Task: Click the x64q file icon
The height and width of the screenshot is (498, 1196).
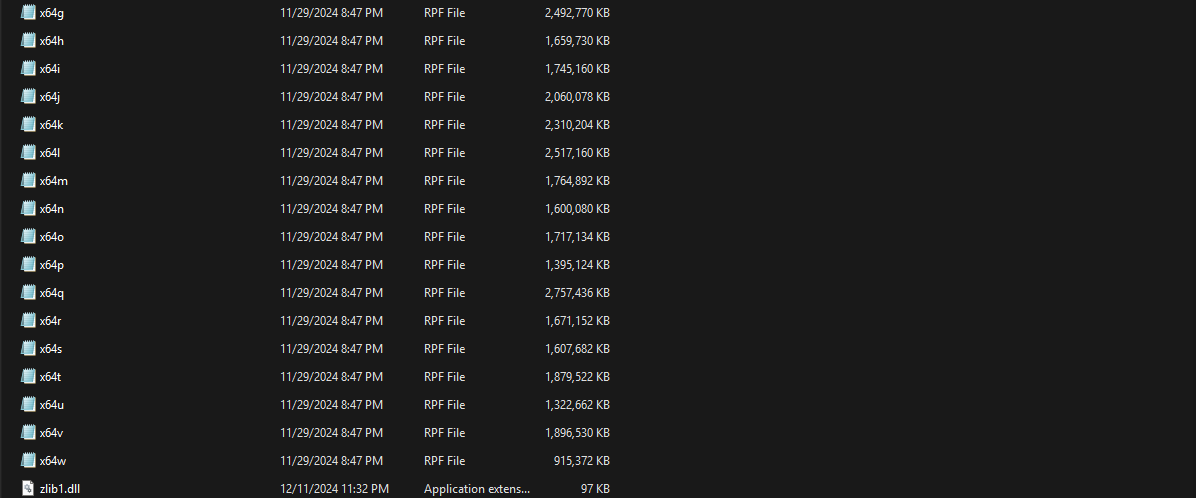Action: [x=28, y=293]
